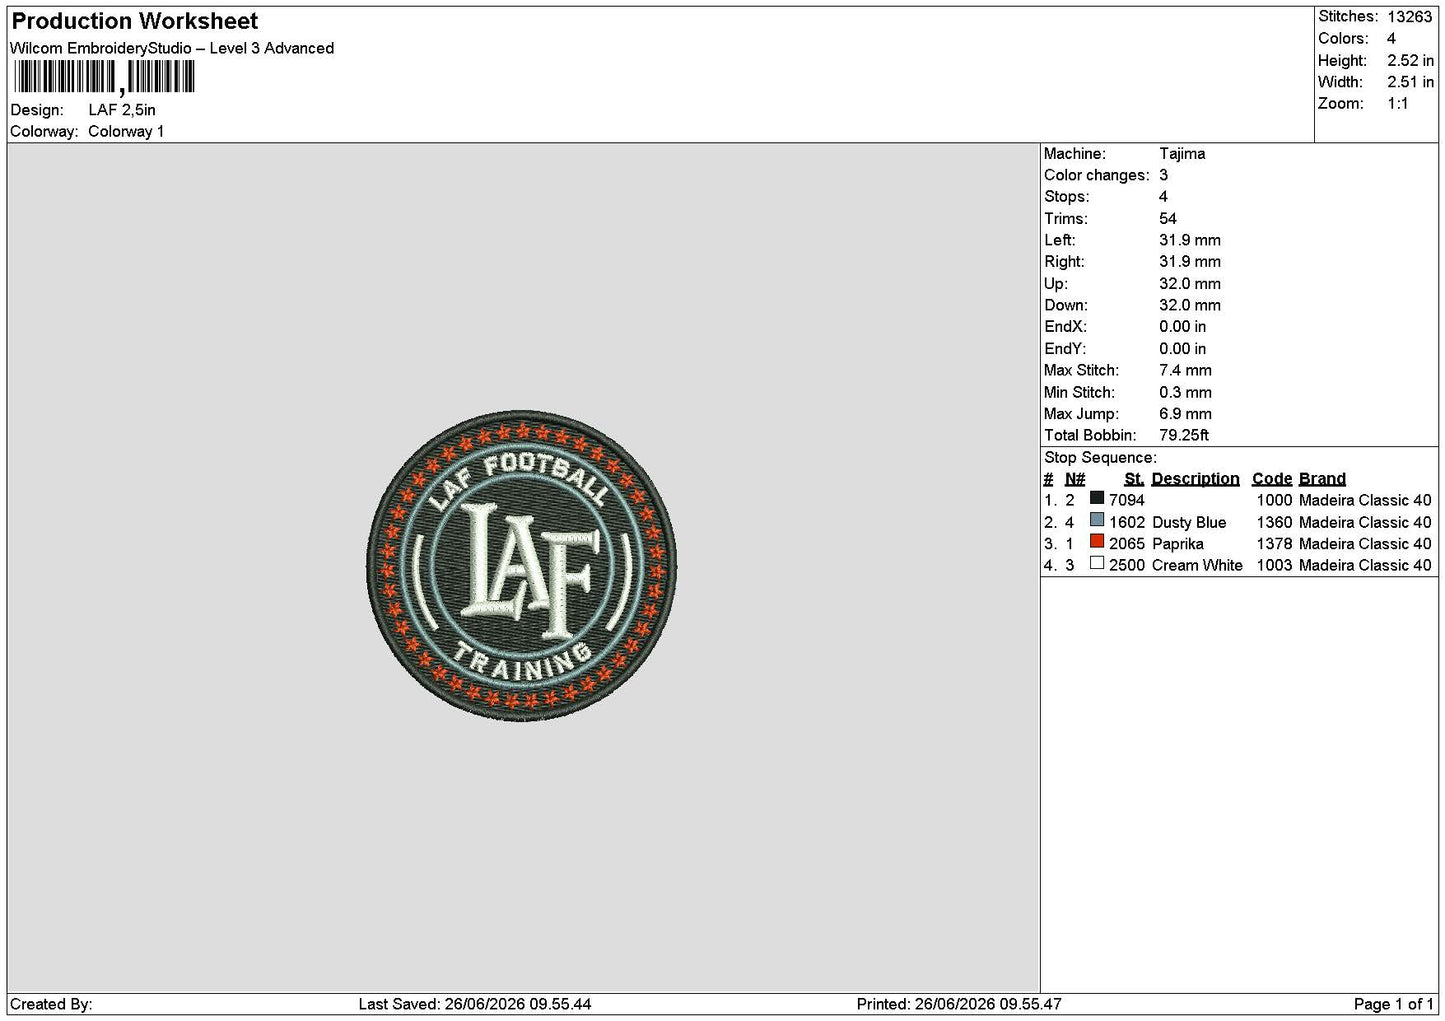Image resolution: width=1445 pixels, height=1021 pixels.
Task: Click the Stops value 4
Action: (1163, 197)
